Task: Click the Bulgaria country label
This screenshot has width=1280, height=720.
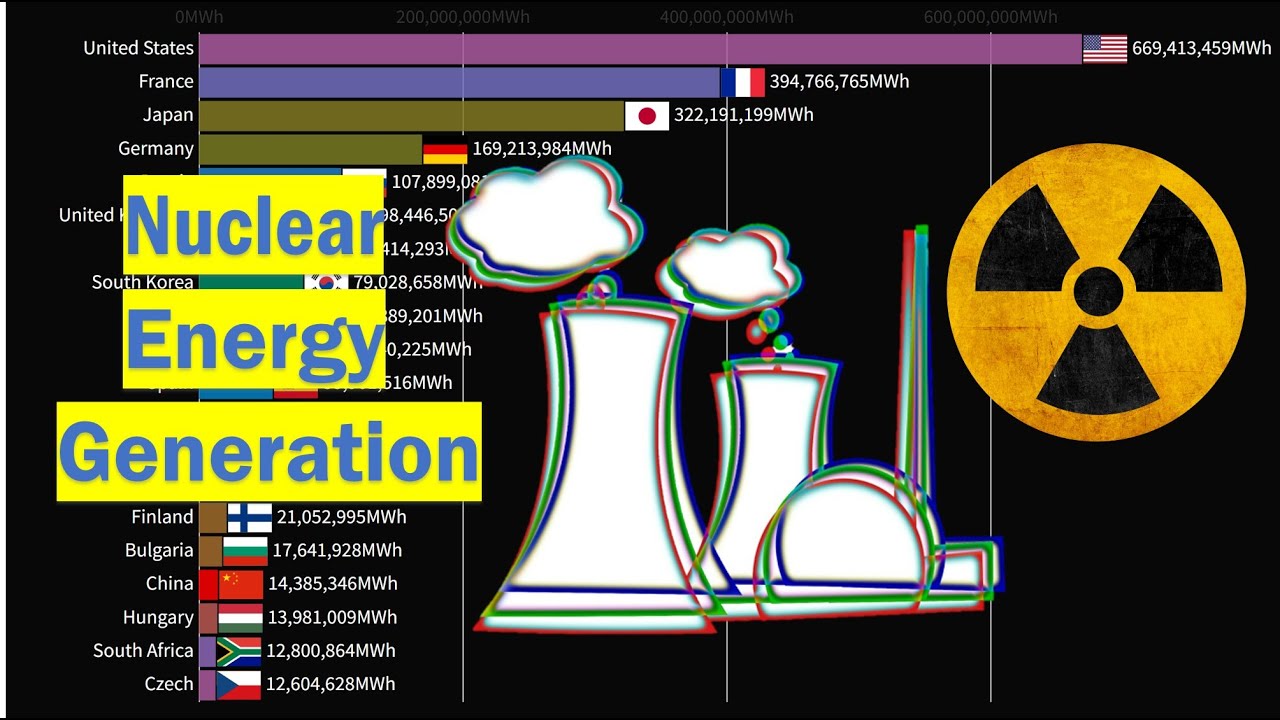Action: pos(159,550)
